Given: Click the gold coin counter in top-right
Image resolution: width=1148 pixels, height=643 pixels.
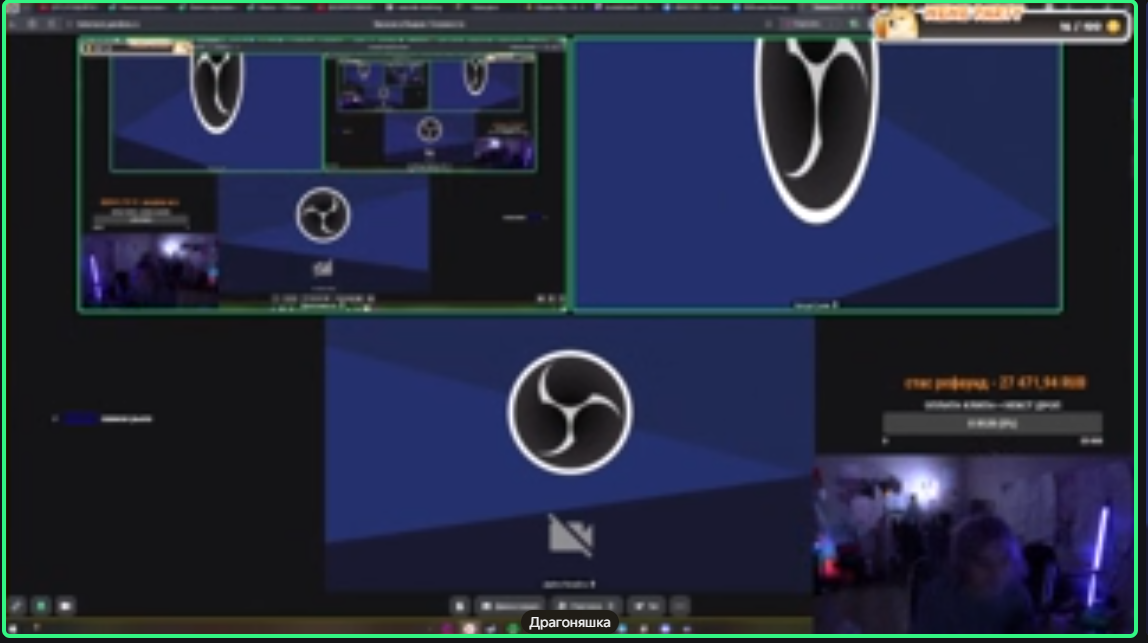Looking at the screenshot, I should pos(1111,26).
